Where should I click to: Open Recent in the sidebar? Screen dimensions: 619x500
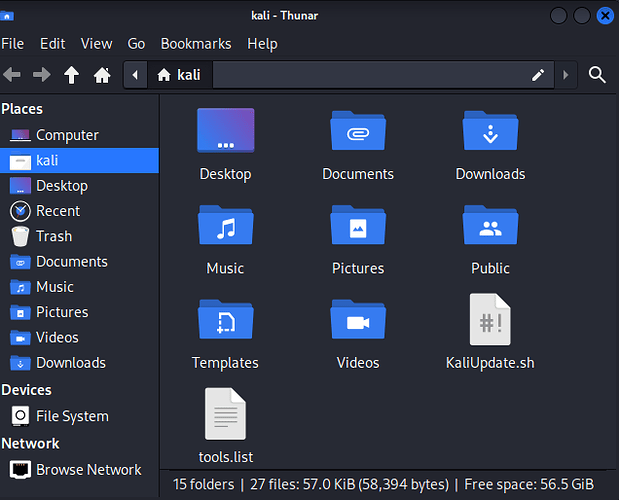[79, 211]
